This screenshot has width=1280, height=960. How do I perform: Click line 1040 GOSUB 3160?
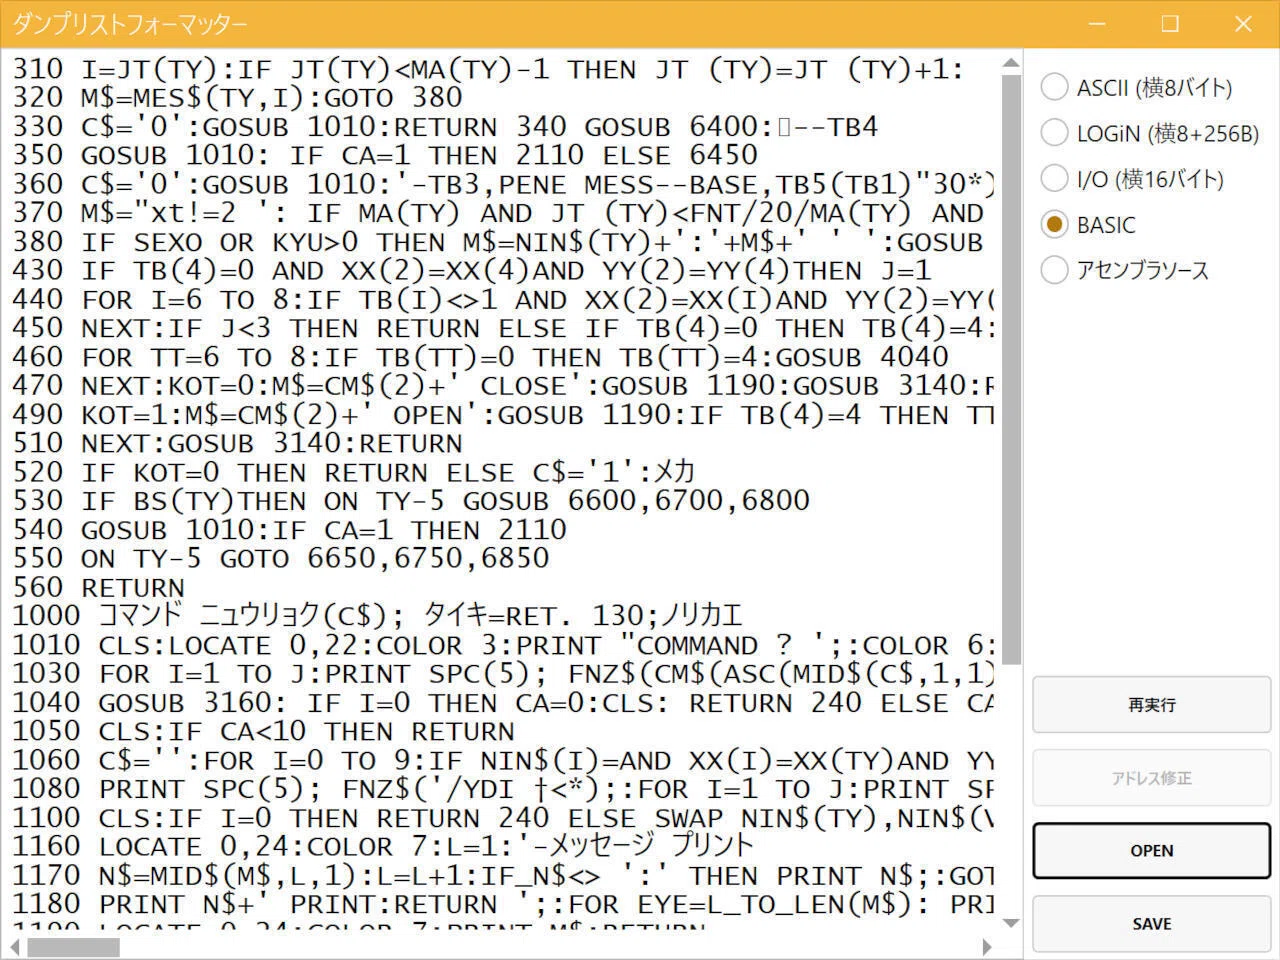tap(503, 703)
